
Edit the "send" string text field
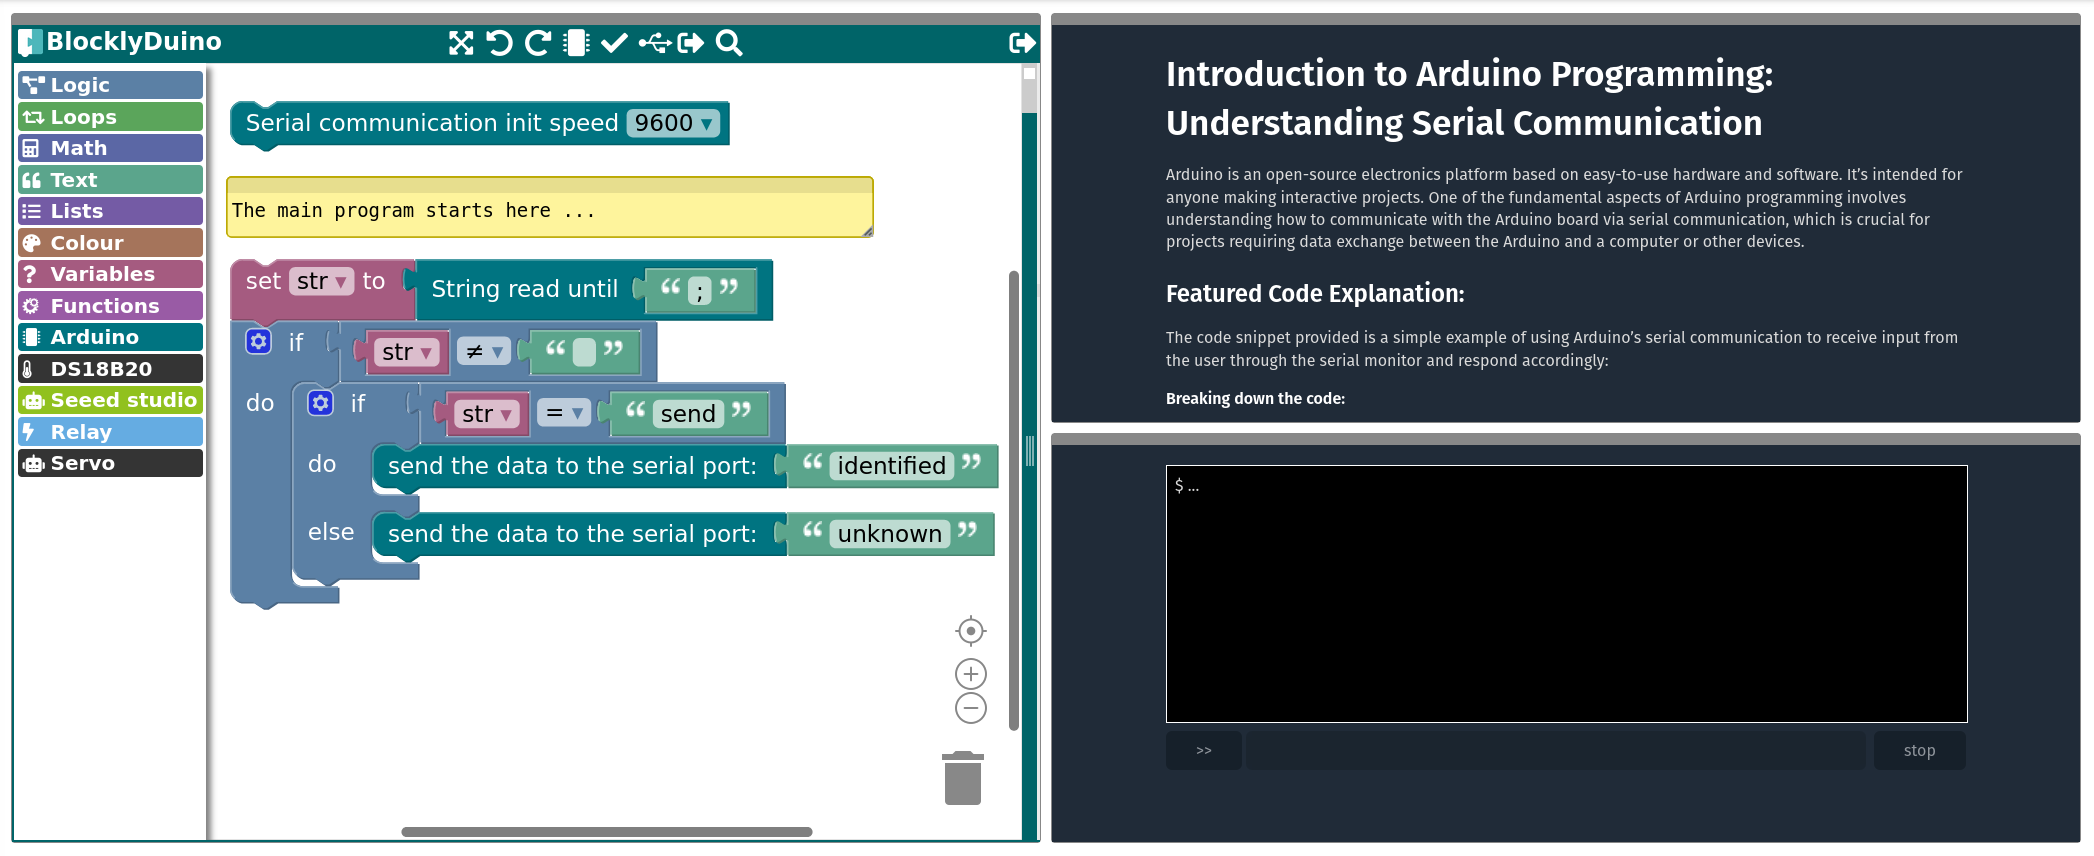(688, 414)
